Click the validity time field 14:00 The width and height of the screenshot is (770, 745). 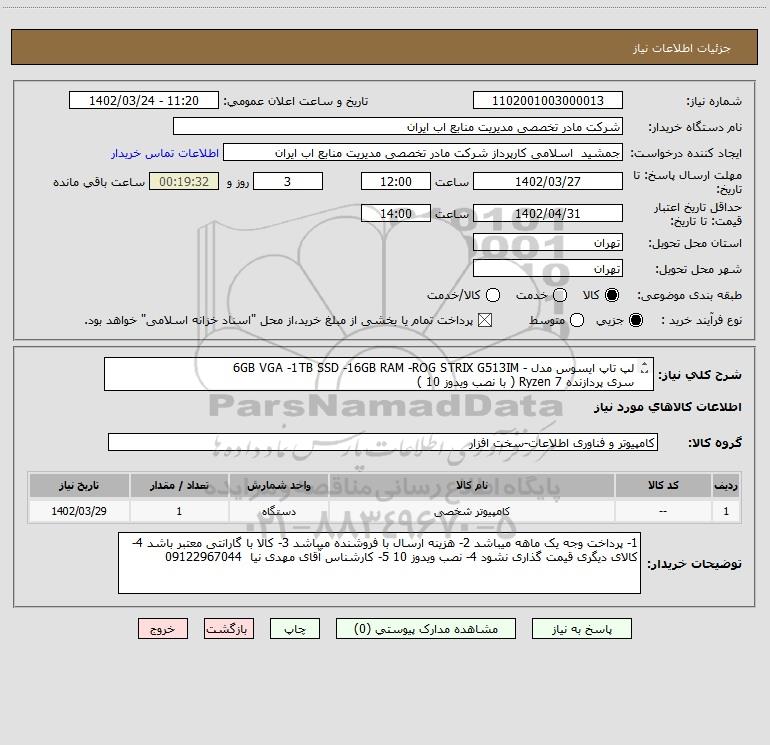pyautogui.click(x=396, y=213)
